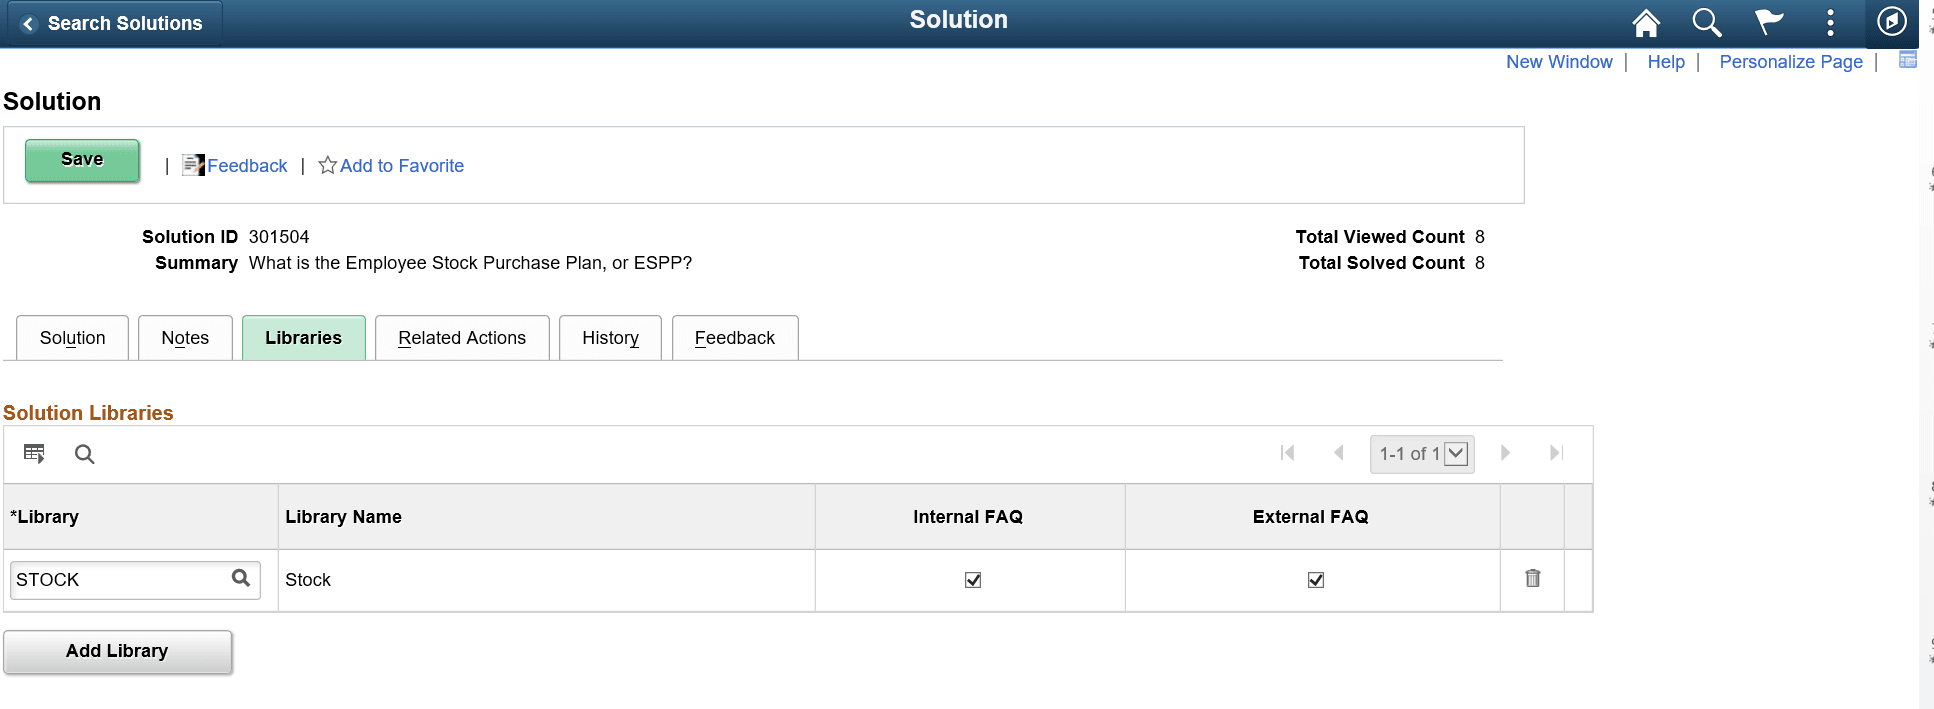Viewport: 1934px width, 709px height.
Task: Open the NavBar compass icon
Action: click(1890, 21)
